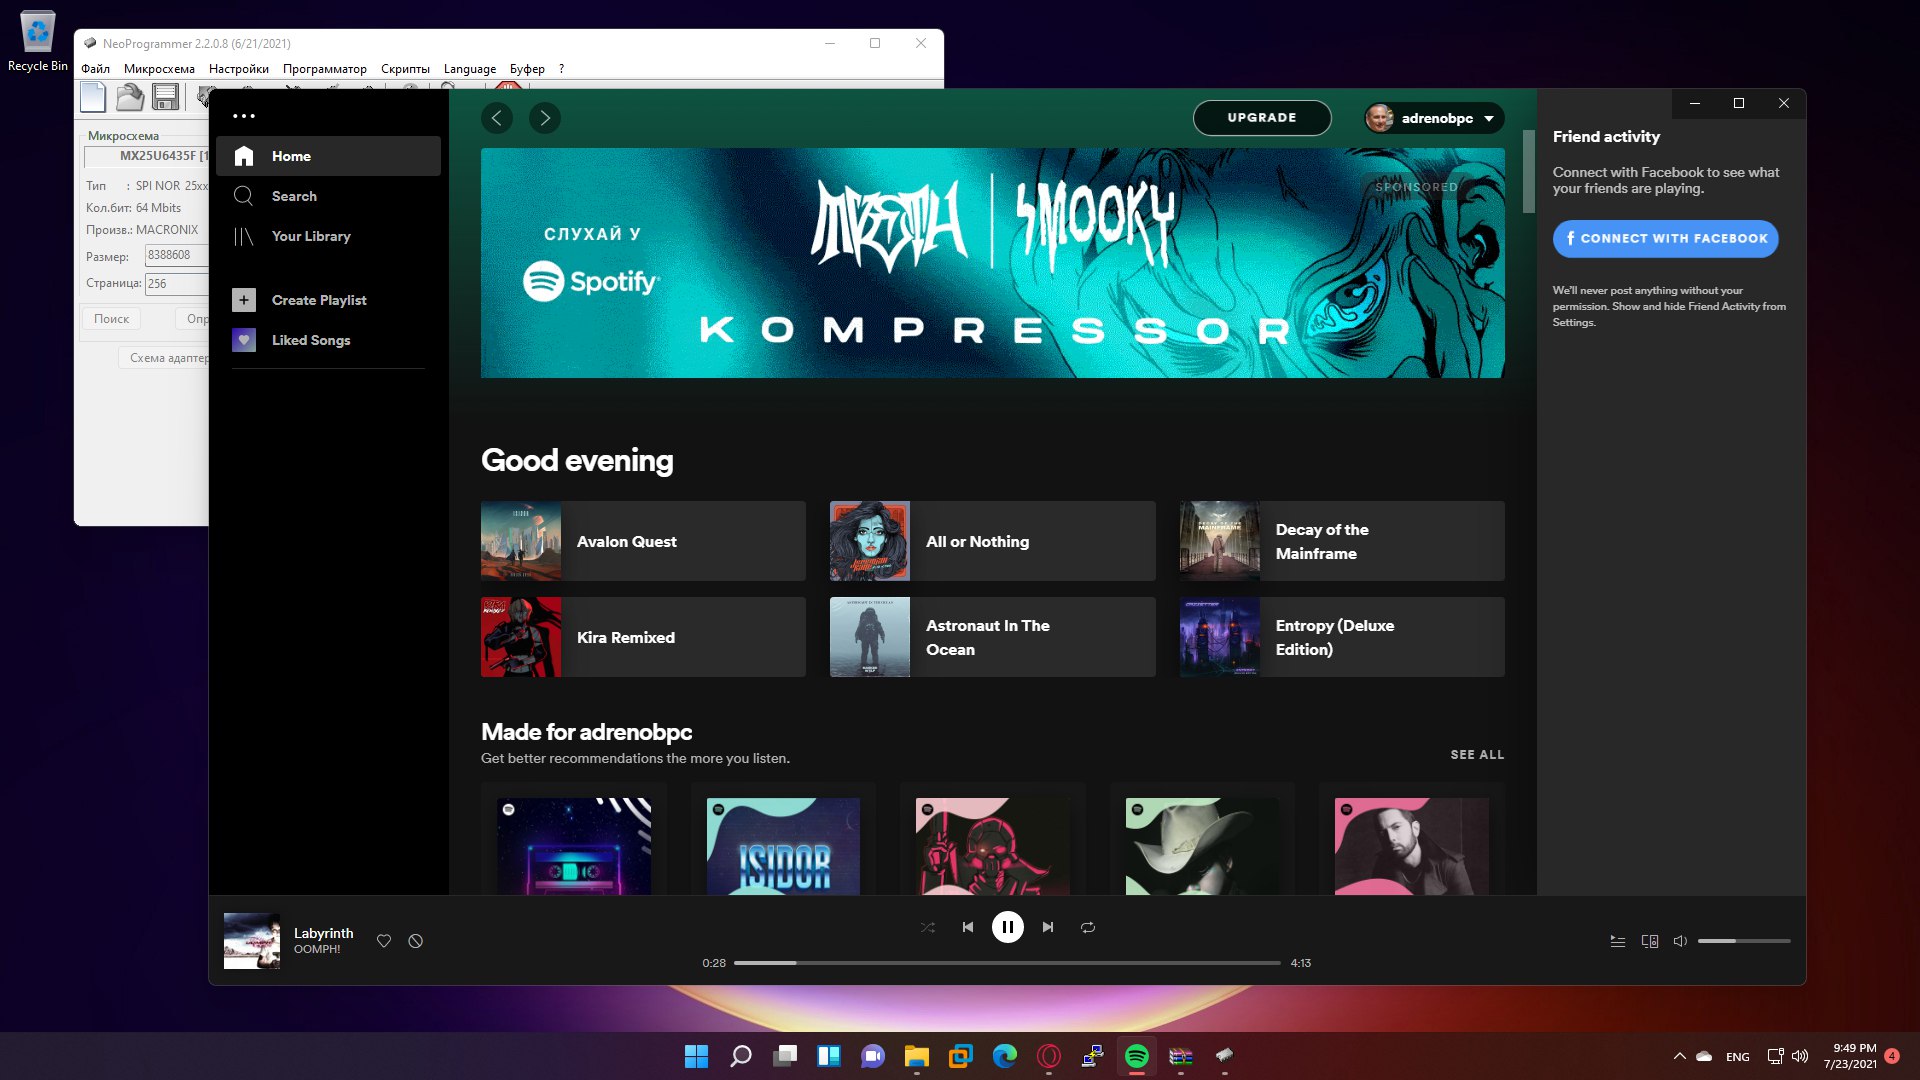Skip to previous track
The width and height of the screenshot is (1920, 1080).
coord(968,927)
